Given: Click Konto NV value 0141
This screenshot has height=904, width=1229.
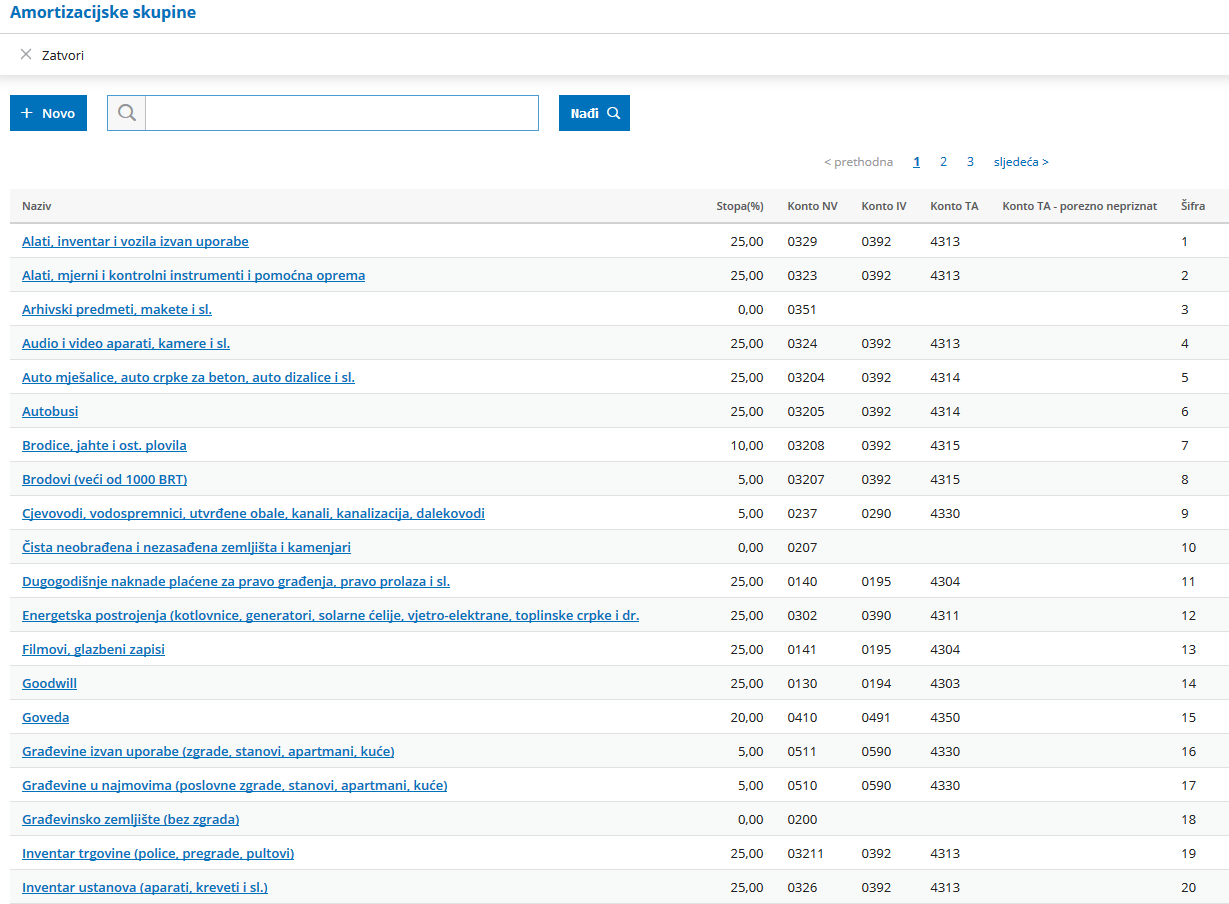Looking at the screenshot, I should click(802, 649).
